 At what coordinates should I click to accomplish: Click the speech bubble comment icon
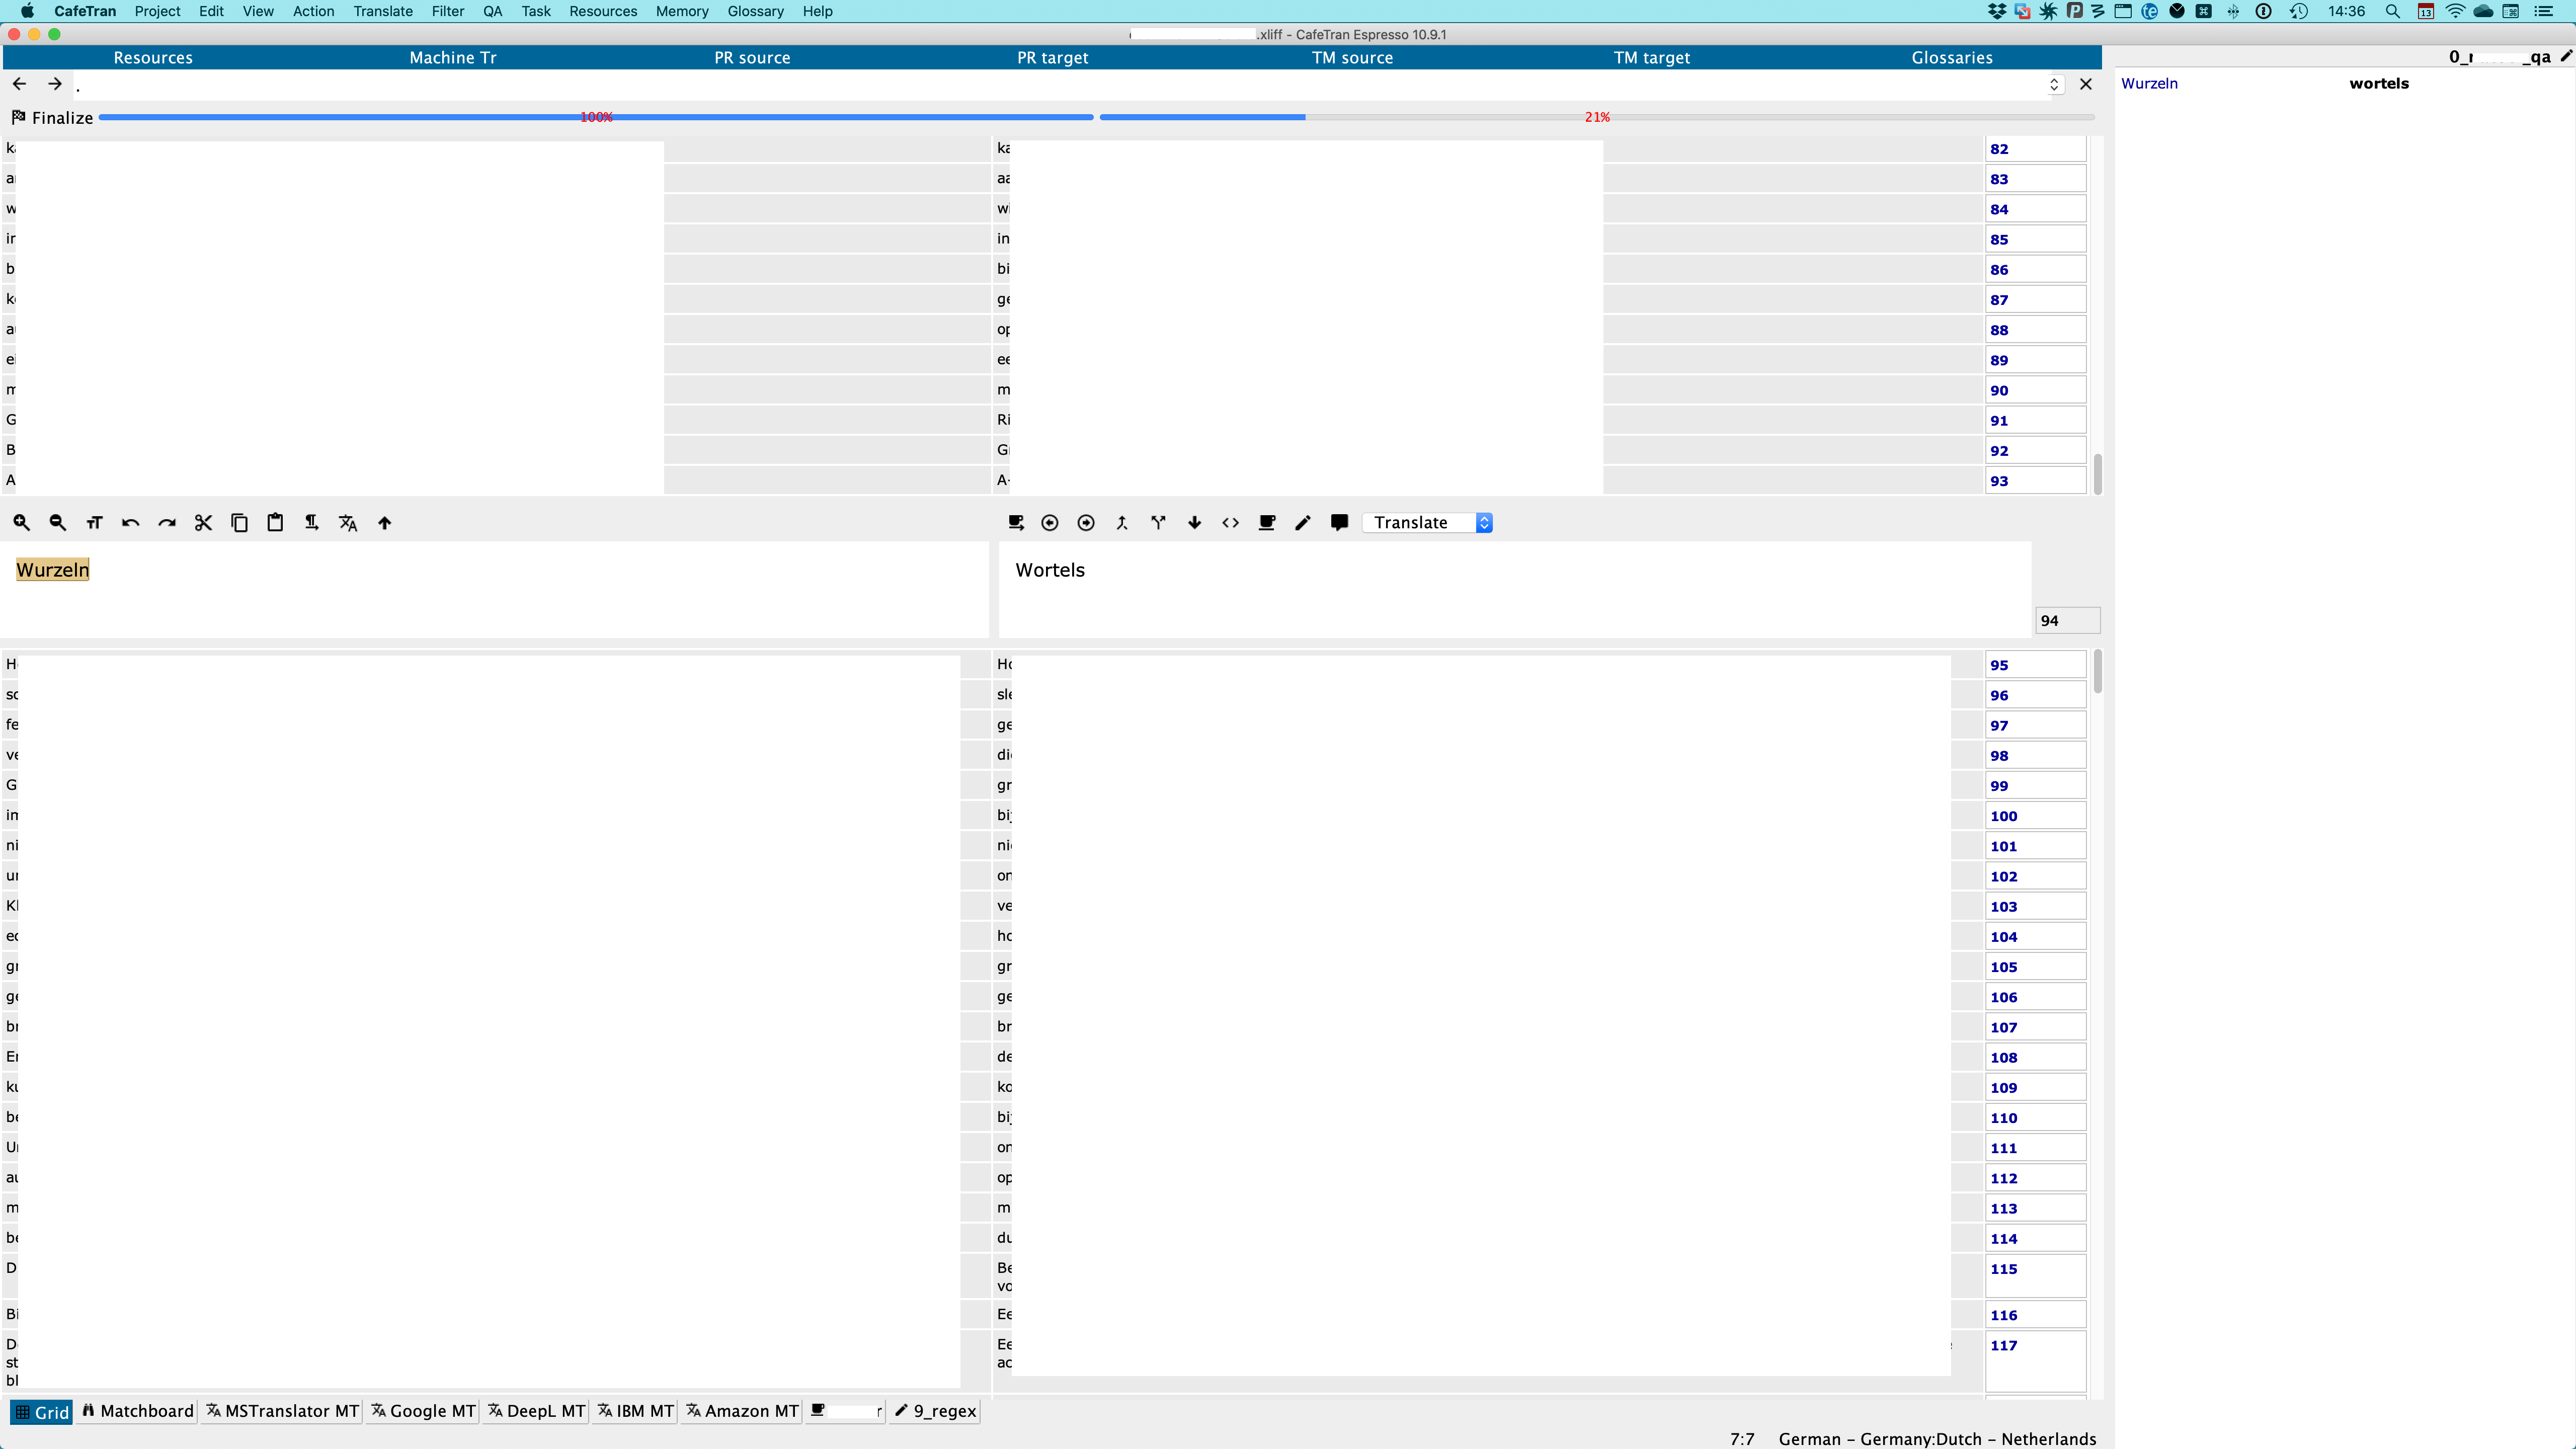point(1339,522)
